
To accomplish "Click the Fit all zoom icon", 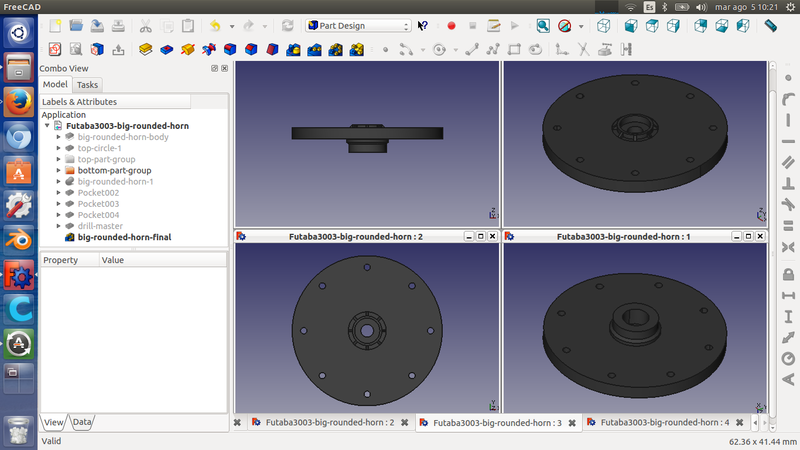I will 542,25.
